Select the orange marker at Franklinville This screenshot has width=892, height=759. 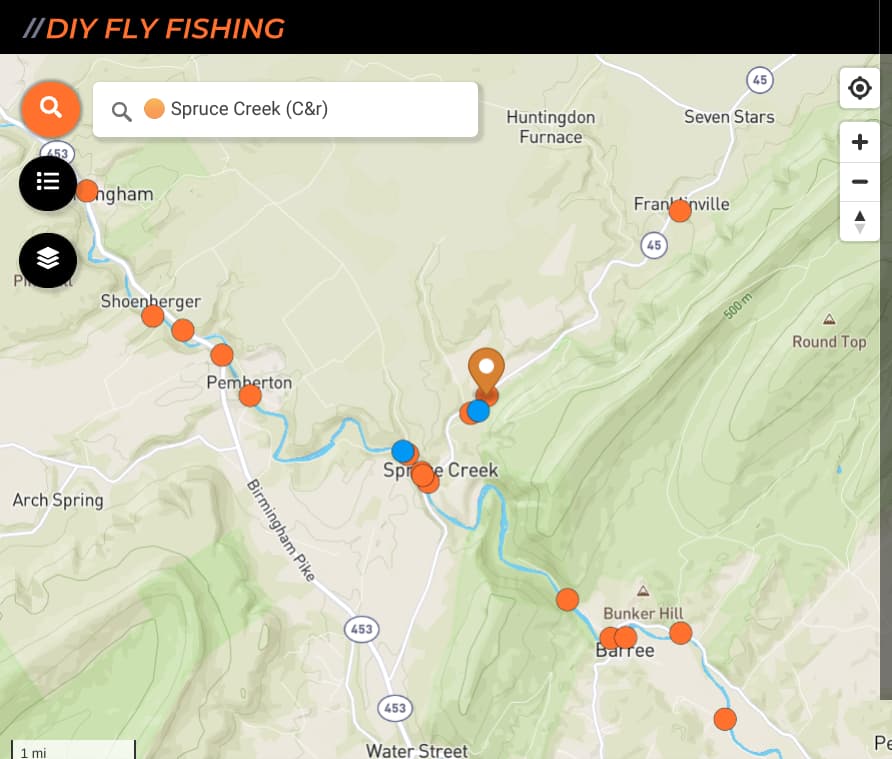(x=680, y=210)
